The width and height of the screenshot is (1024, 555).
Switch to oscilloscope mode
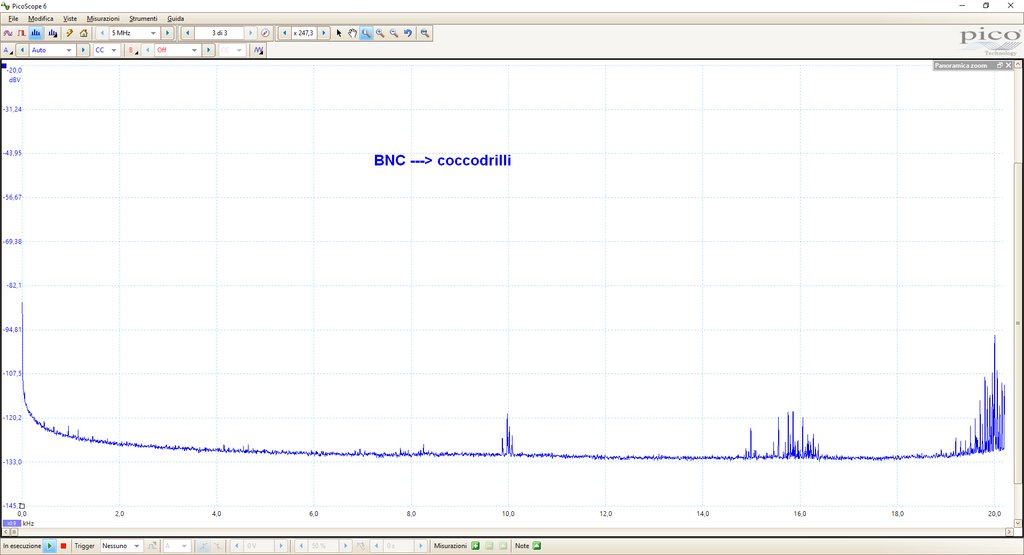coord(8,33)
